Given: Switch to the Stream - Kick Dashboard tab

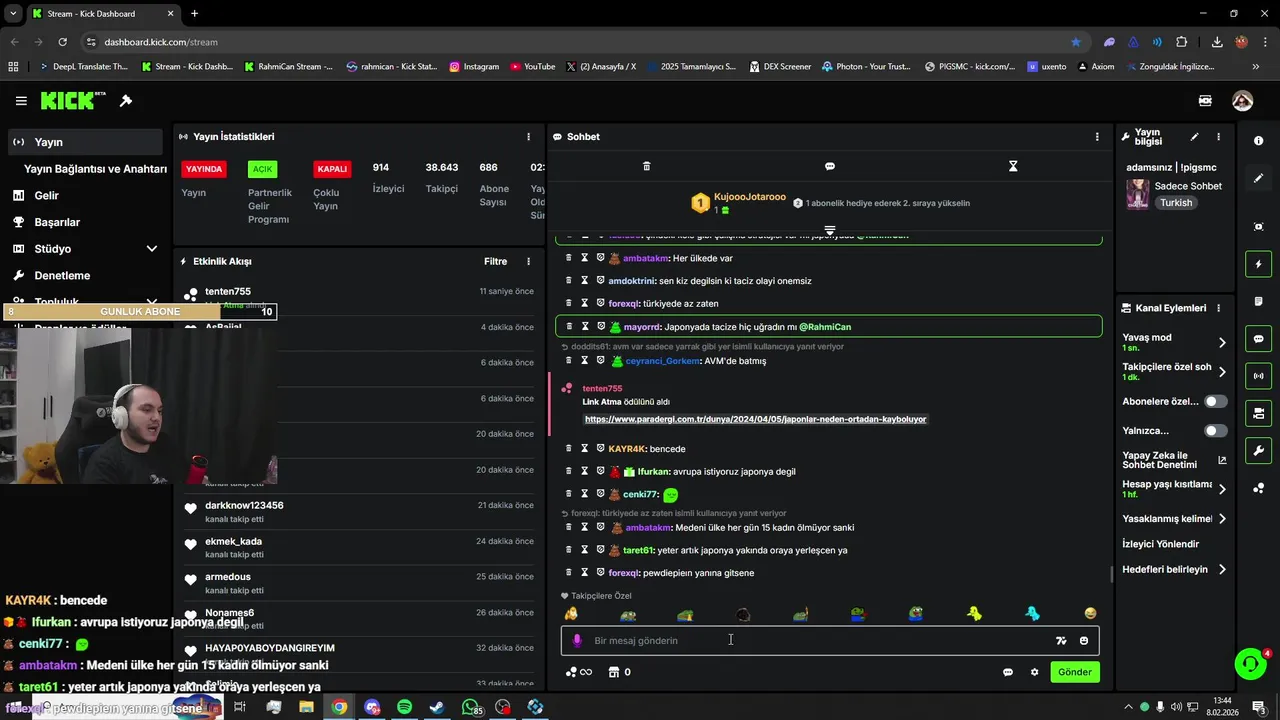Looking at the screenshot, I should [102, 14].
